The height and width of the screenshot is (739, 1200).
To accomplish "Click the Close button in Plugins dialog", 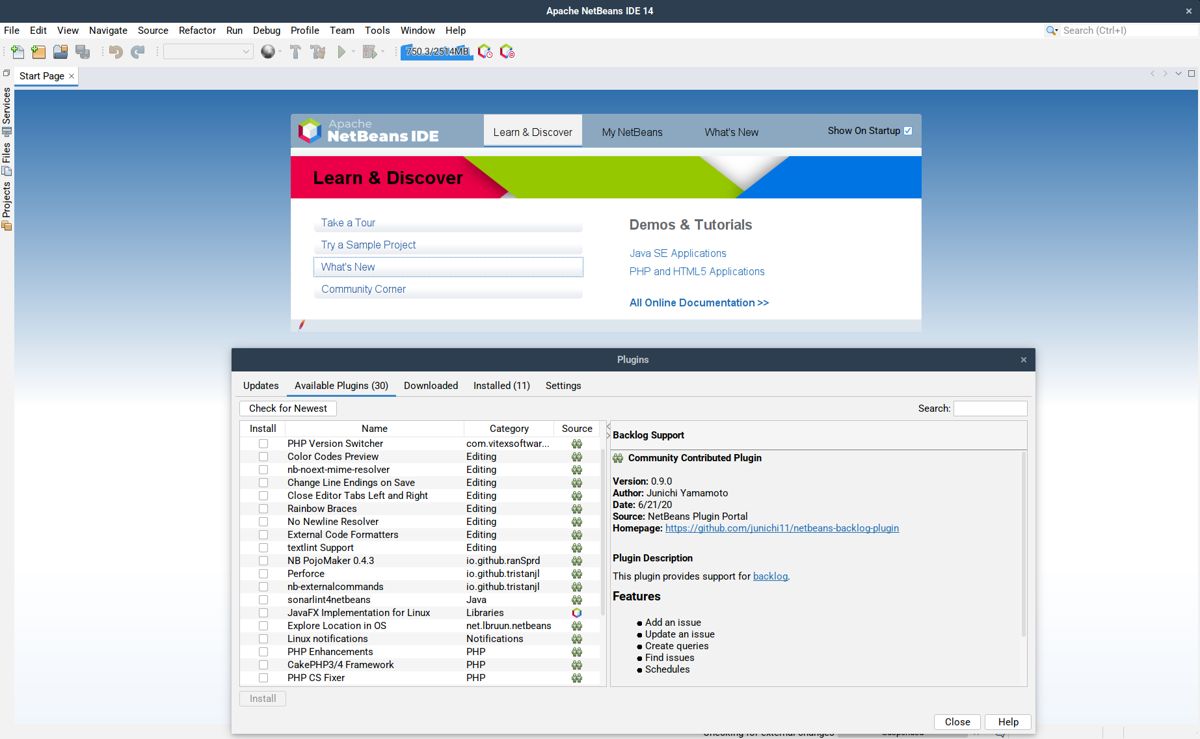I will pyautogui.click(x=957, y=722).
